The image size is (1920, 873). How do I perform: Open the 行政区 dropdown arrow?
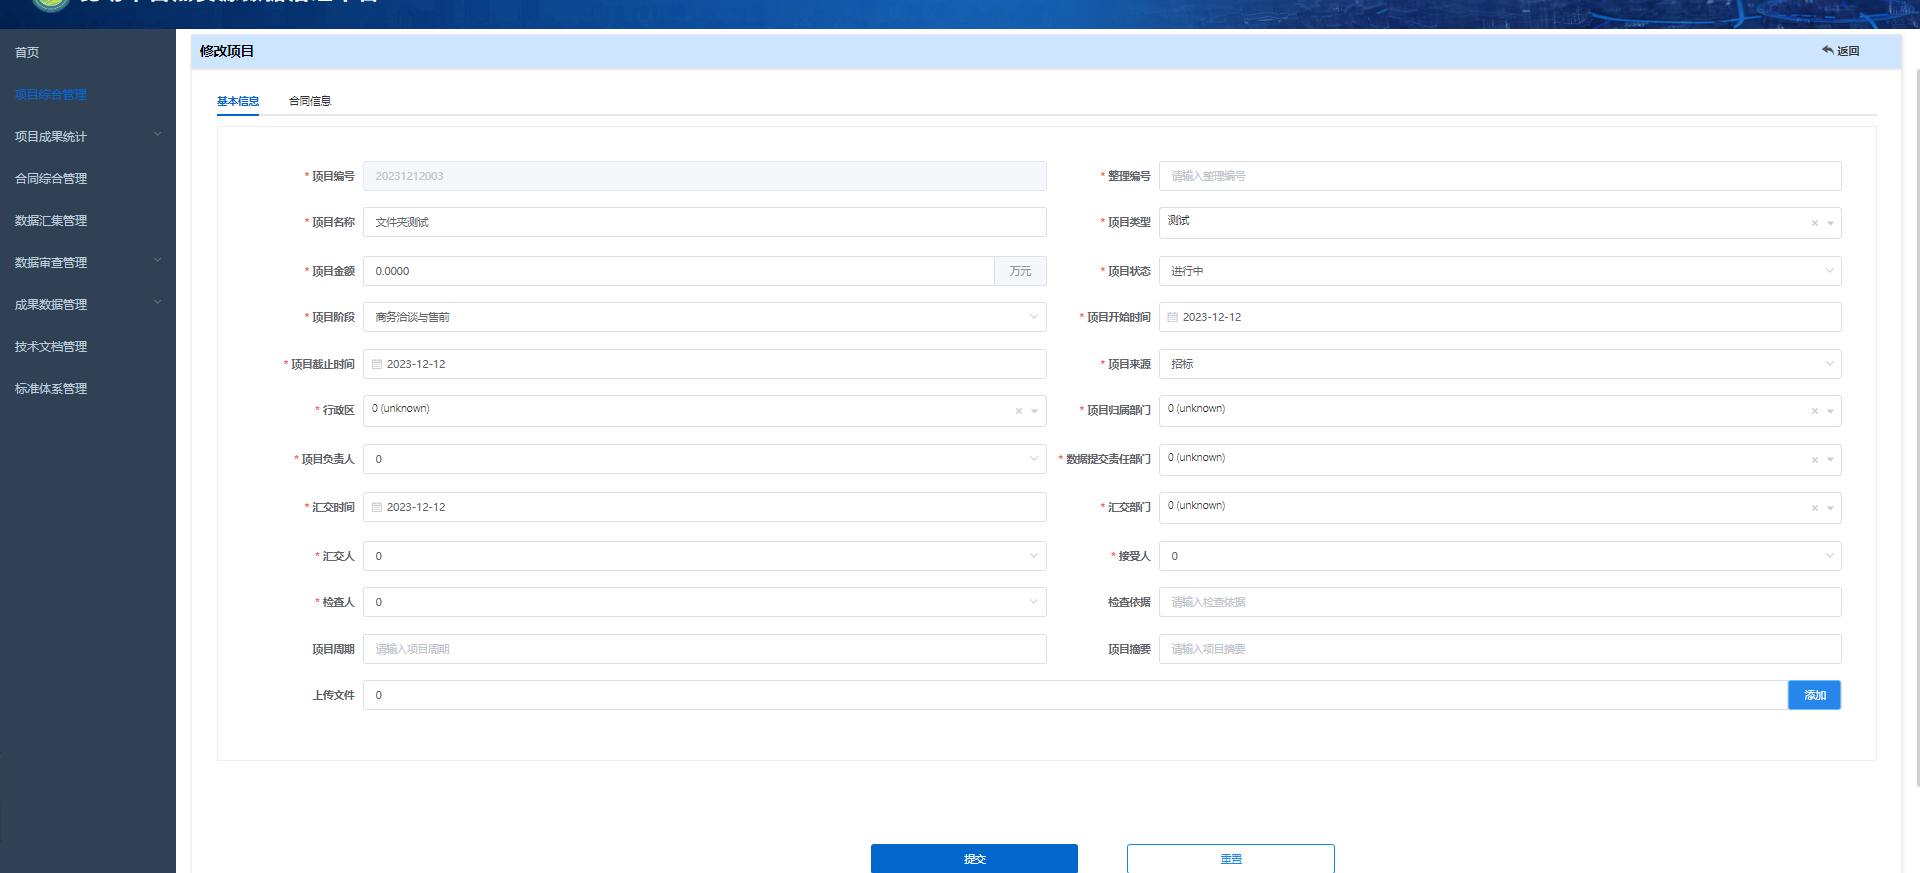click(x=1034, y=411)
